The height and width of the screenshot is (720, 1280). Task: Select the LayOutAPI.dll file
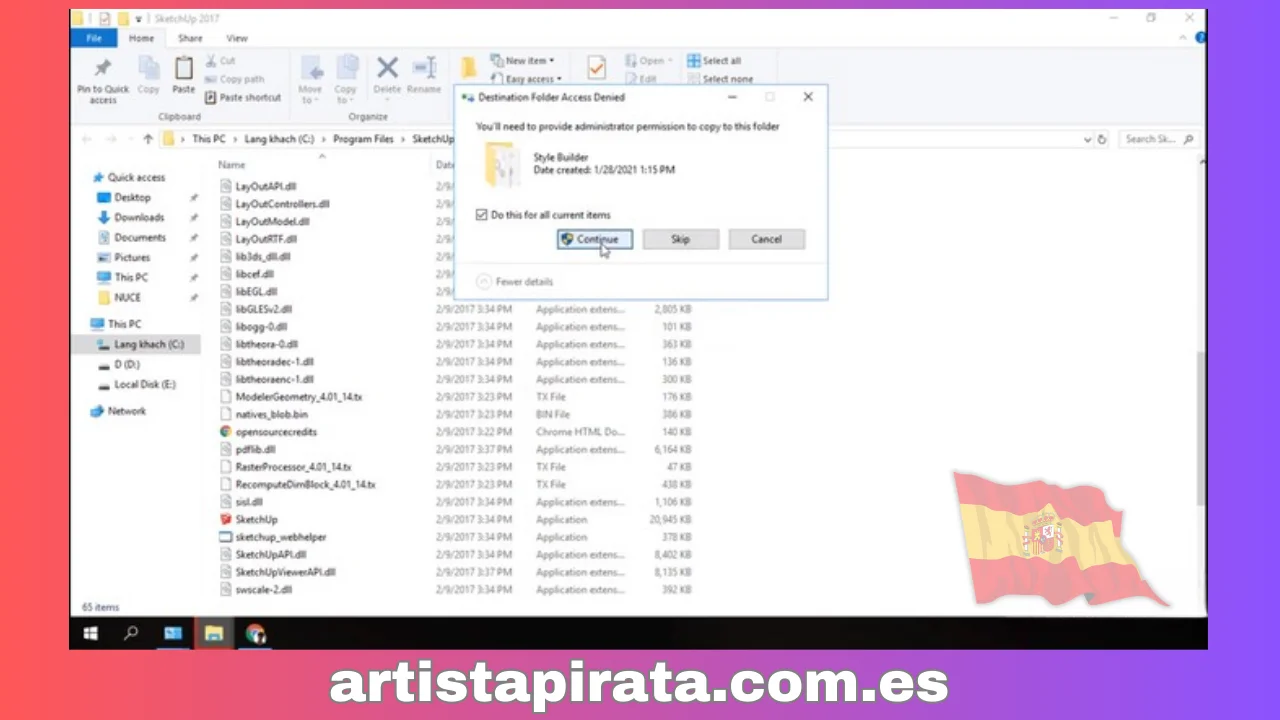[258, 186]
